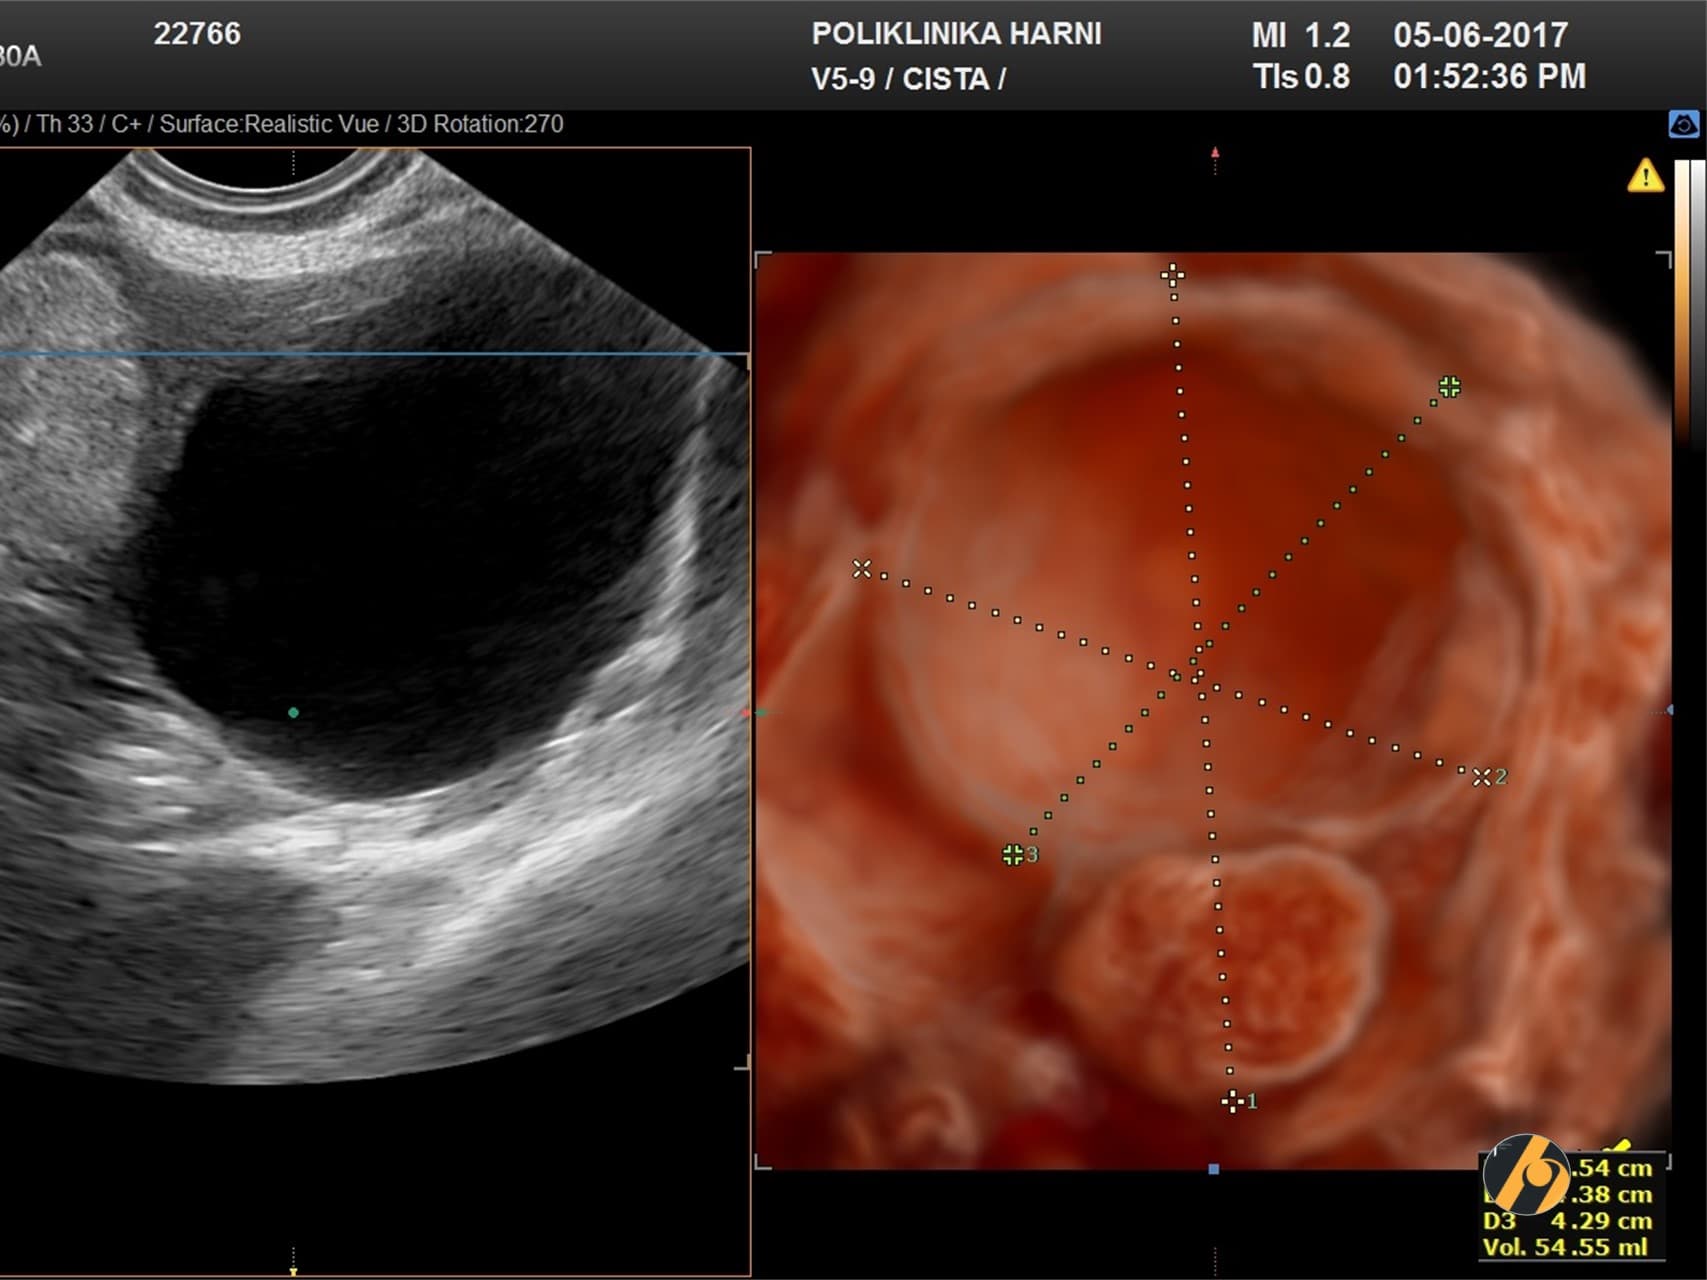Image resolution: width=1707 pixels, height=1280 pixels.
Task: Select green caliper marker labeled 3
Action: point(1013,855)
